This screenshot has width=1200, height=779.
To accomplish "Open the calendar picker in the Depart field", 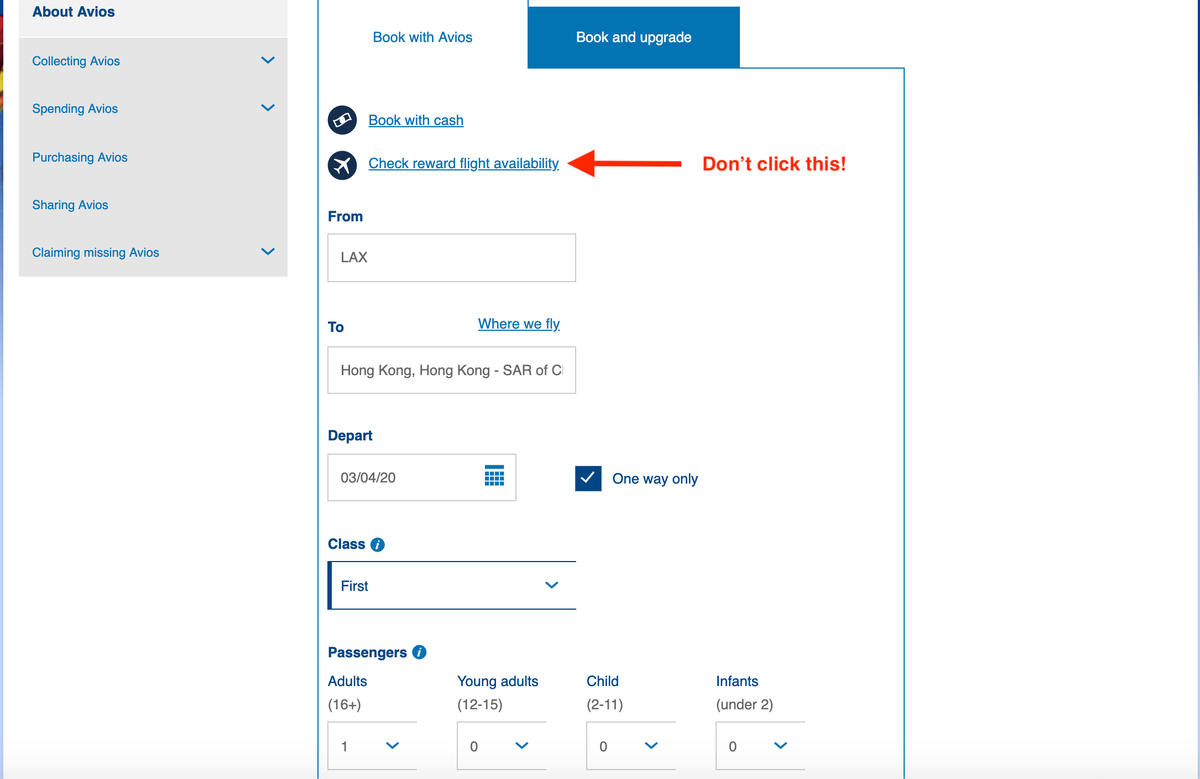I will [x=494, y=477].
